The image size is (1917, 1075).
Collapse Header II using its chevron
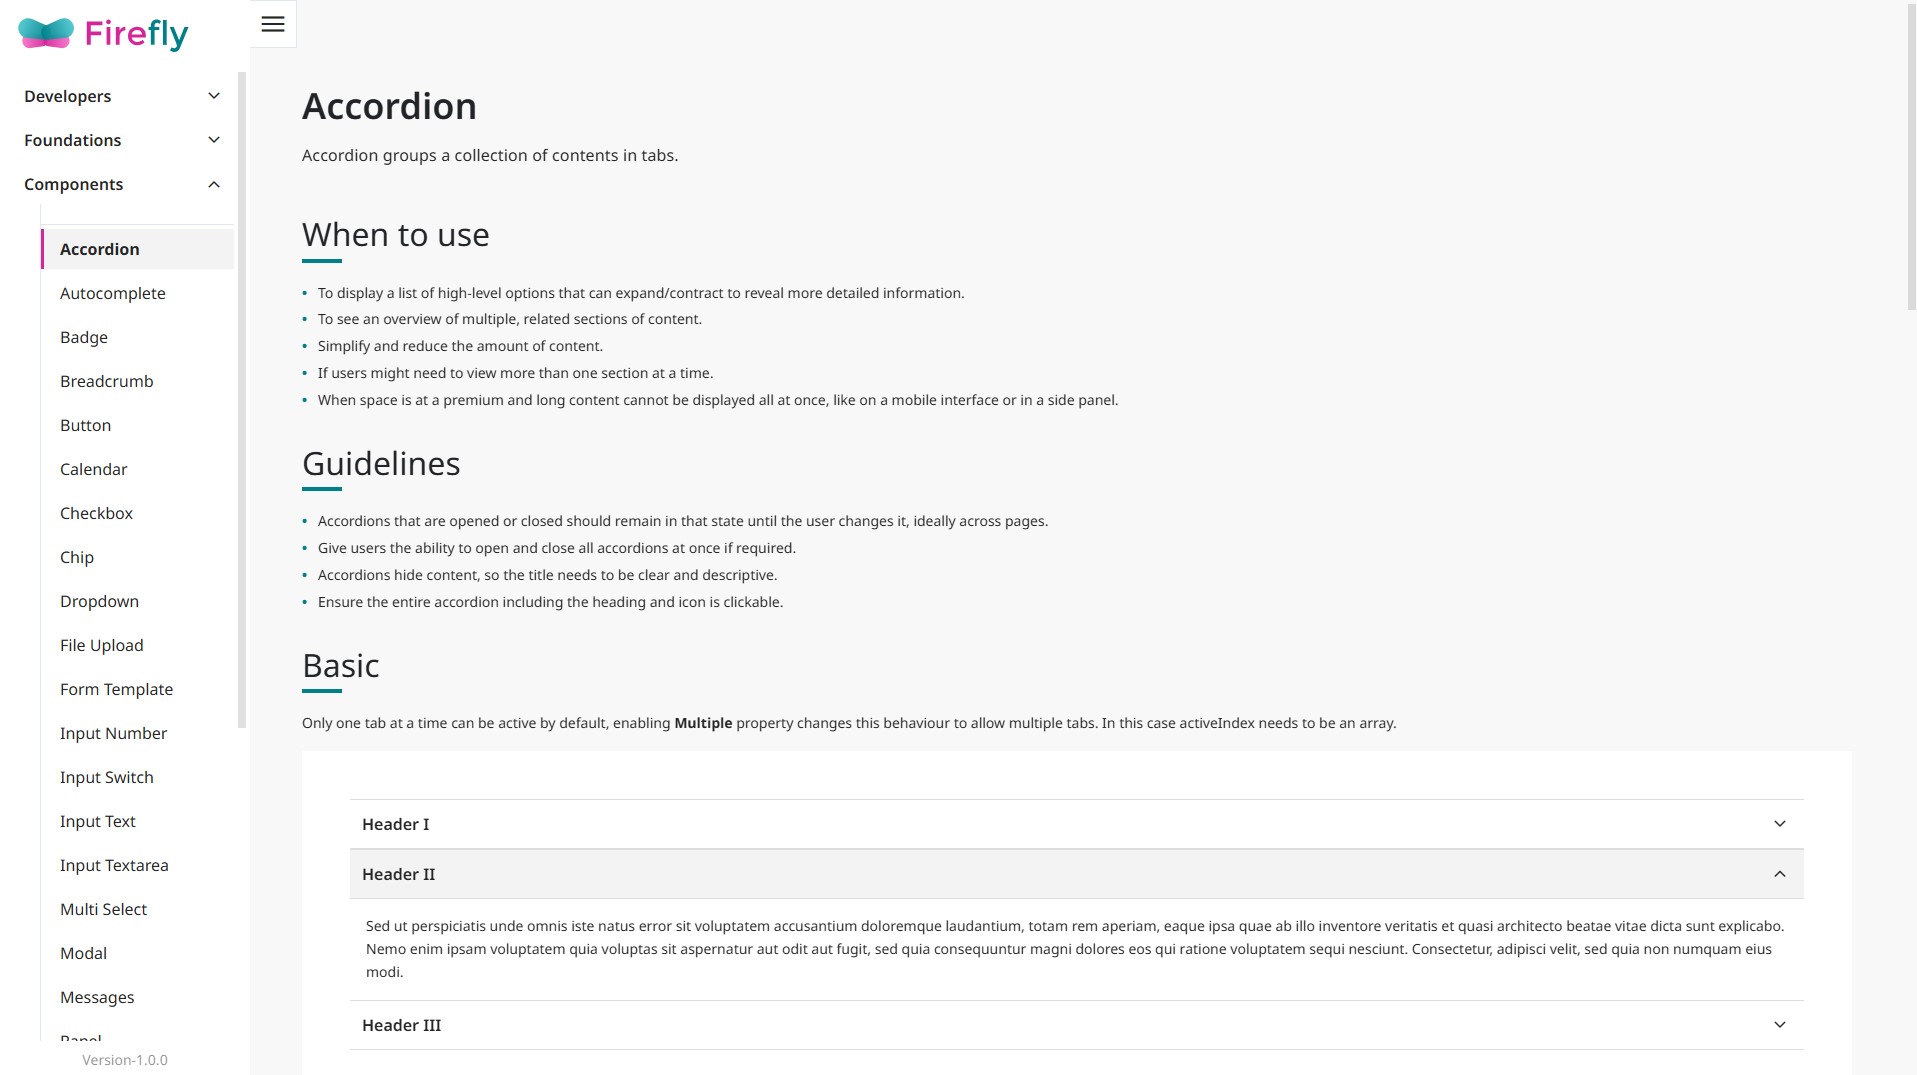coord(1779,874)
